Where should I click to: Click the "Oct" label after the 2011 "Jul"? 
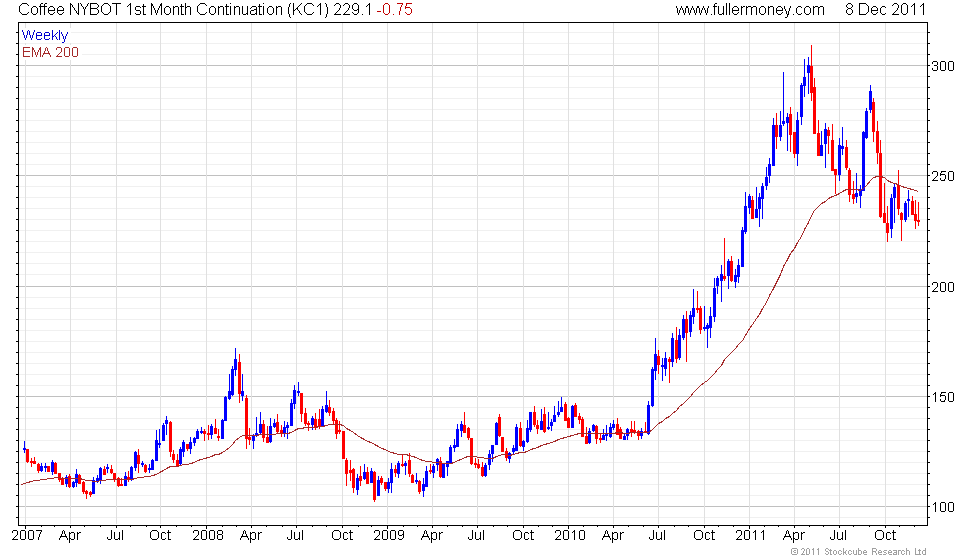(x=884, y=535)
